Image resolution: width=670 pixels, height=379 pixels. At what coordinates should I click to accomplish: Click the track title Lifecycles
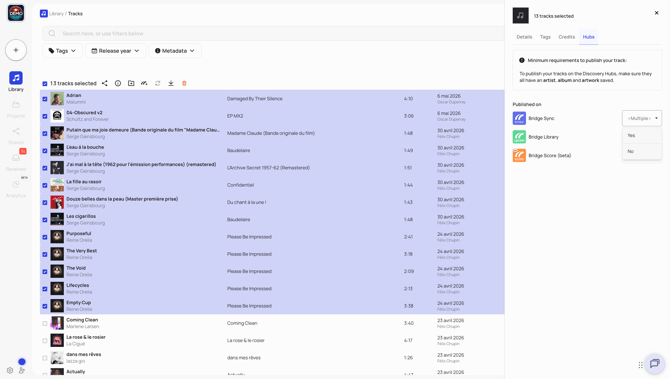click(x=78, y=285)
